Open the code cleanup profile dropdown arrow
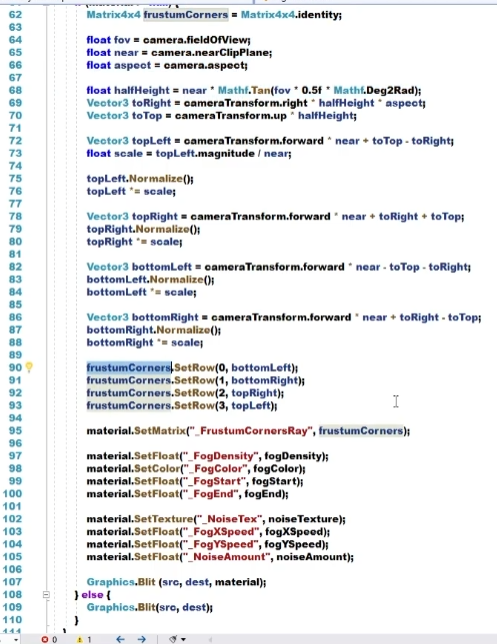 (x=183, y=639)
